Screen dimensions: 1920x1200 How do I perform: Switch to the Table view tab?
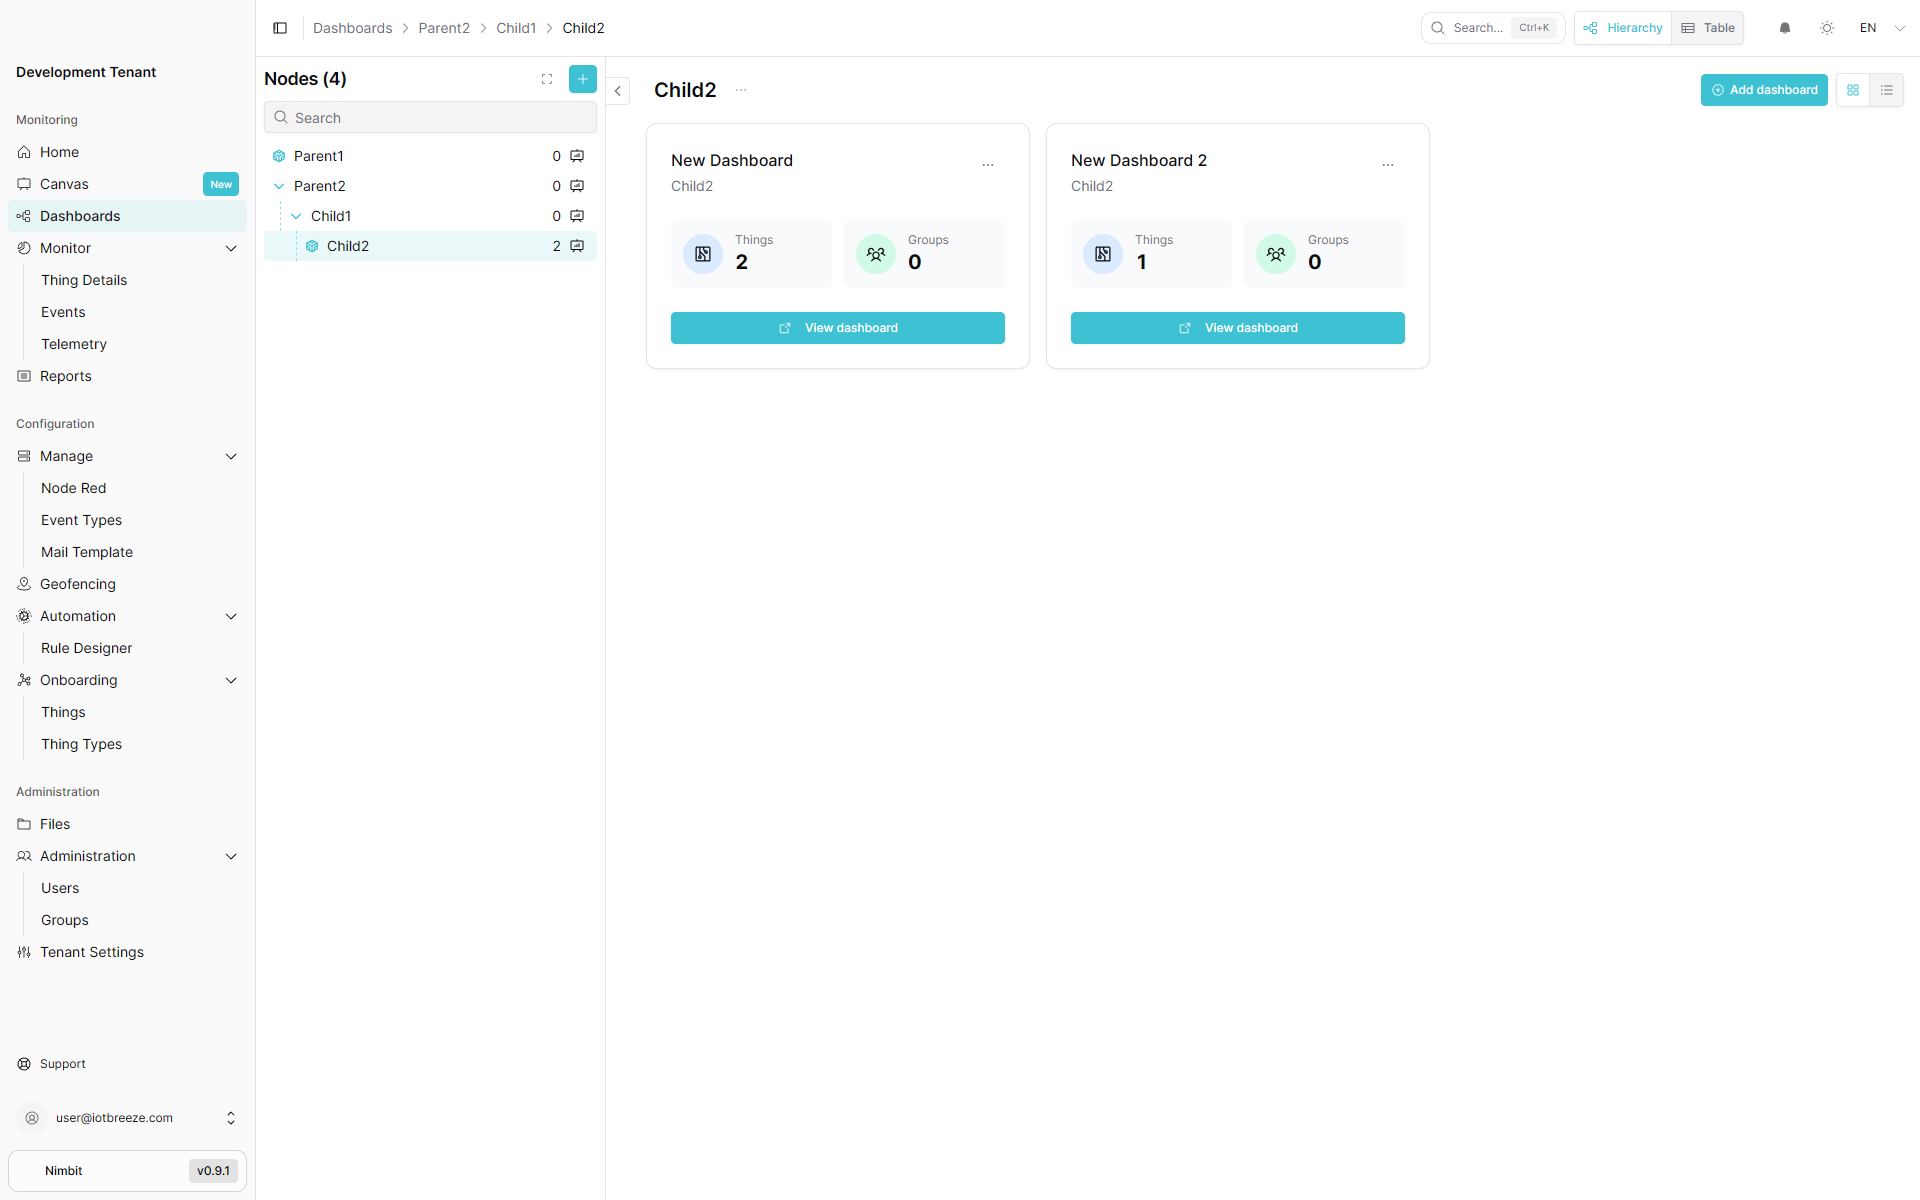(1708, 28)
